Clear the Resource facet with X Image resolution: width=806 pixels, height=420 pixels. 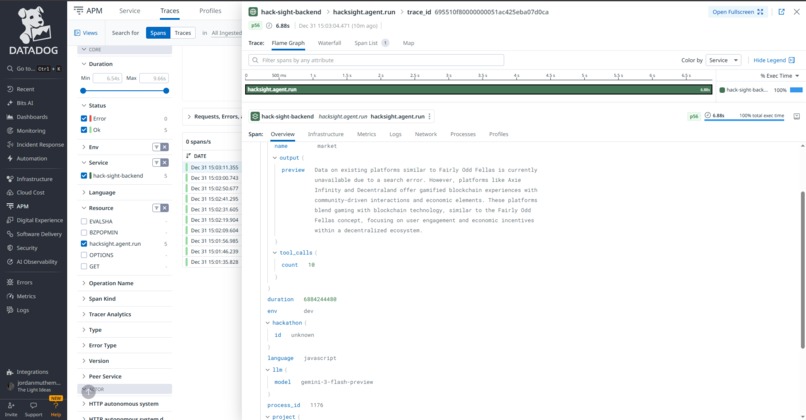(164, 208)
